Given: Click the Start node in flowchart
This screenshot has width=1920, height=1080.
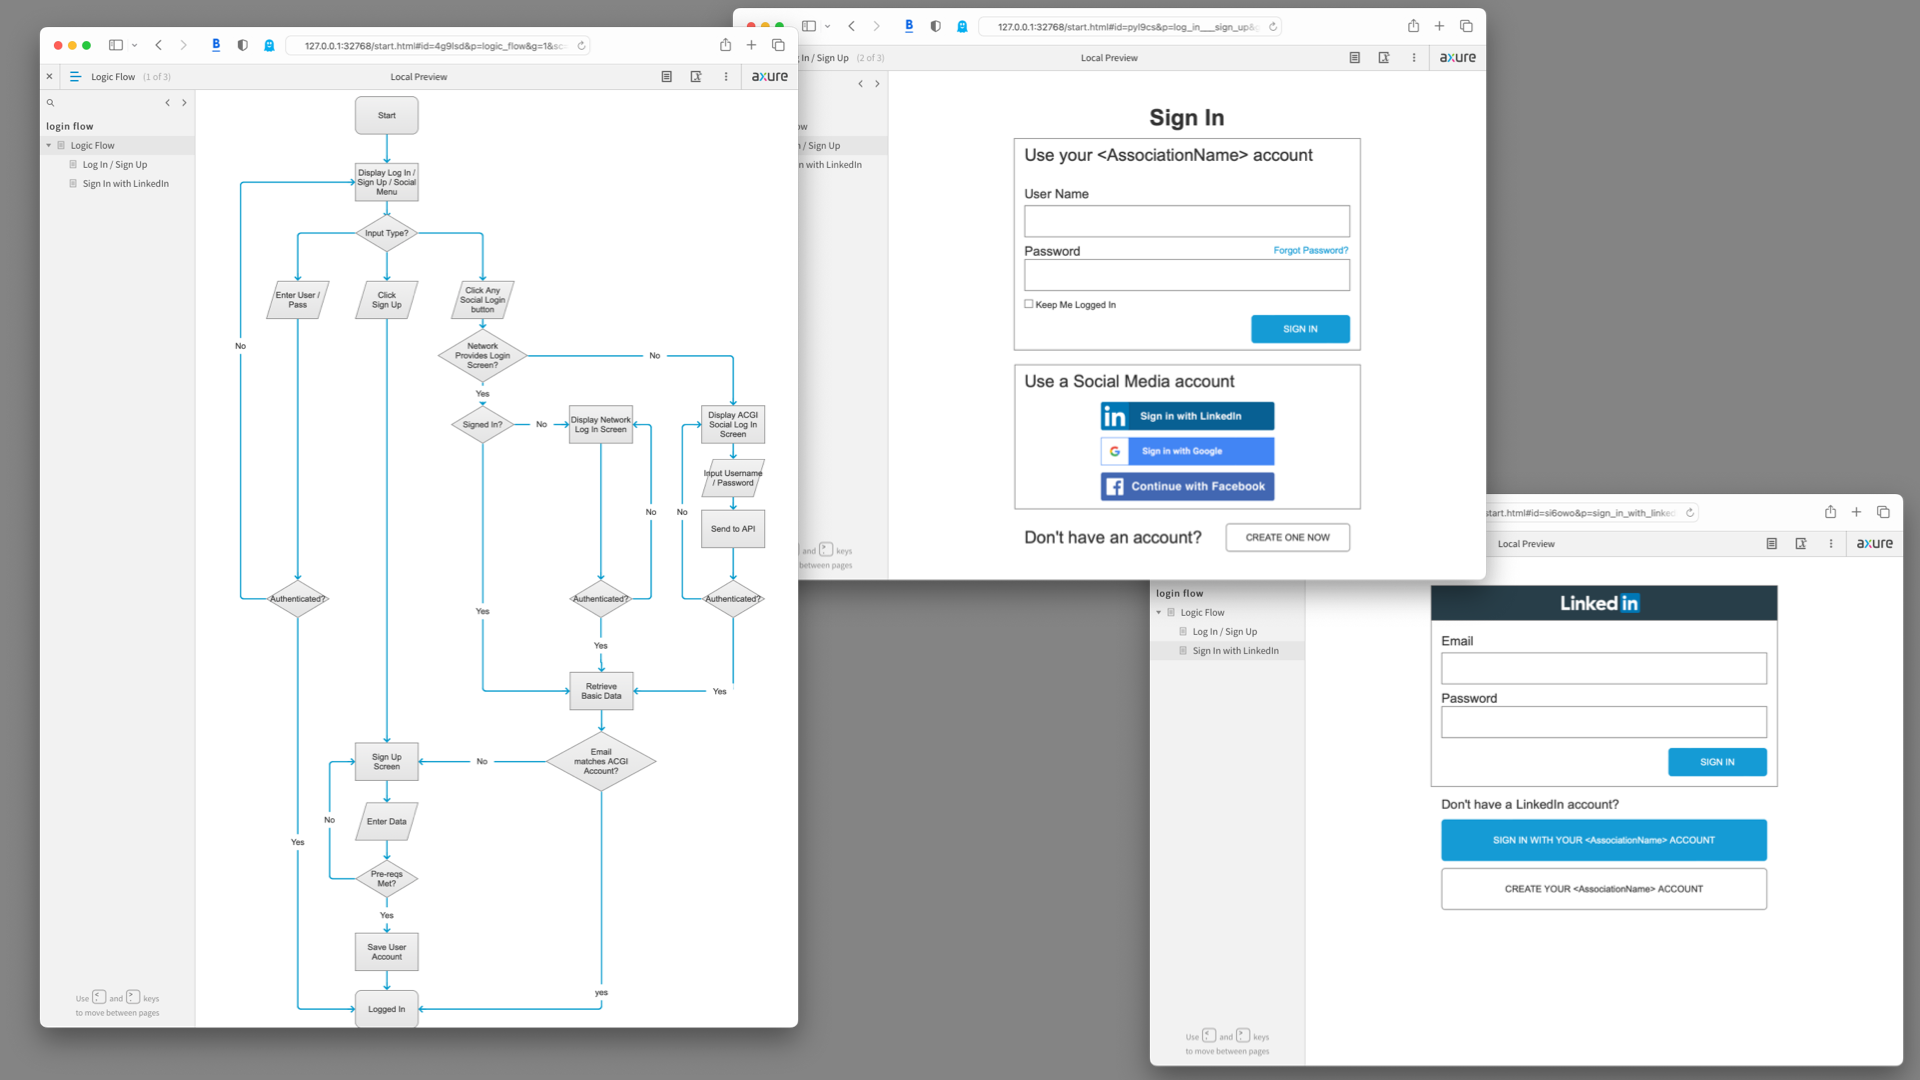Looking at the screenshot, I should tap(387, 115).
